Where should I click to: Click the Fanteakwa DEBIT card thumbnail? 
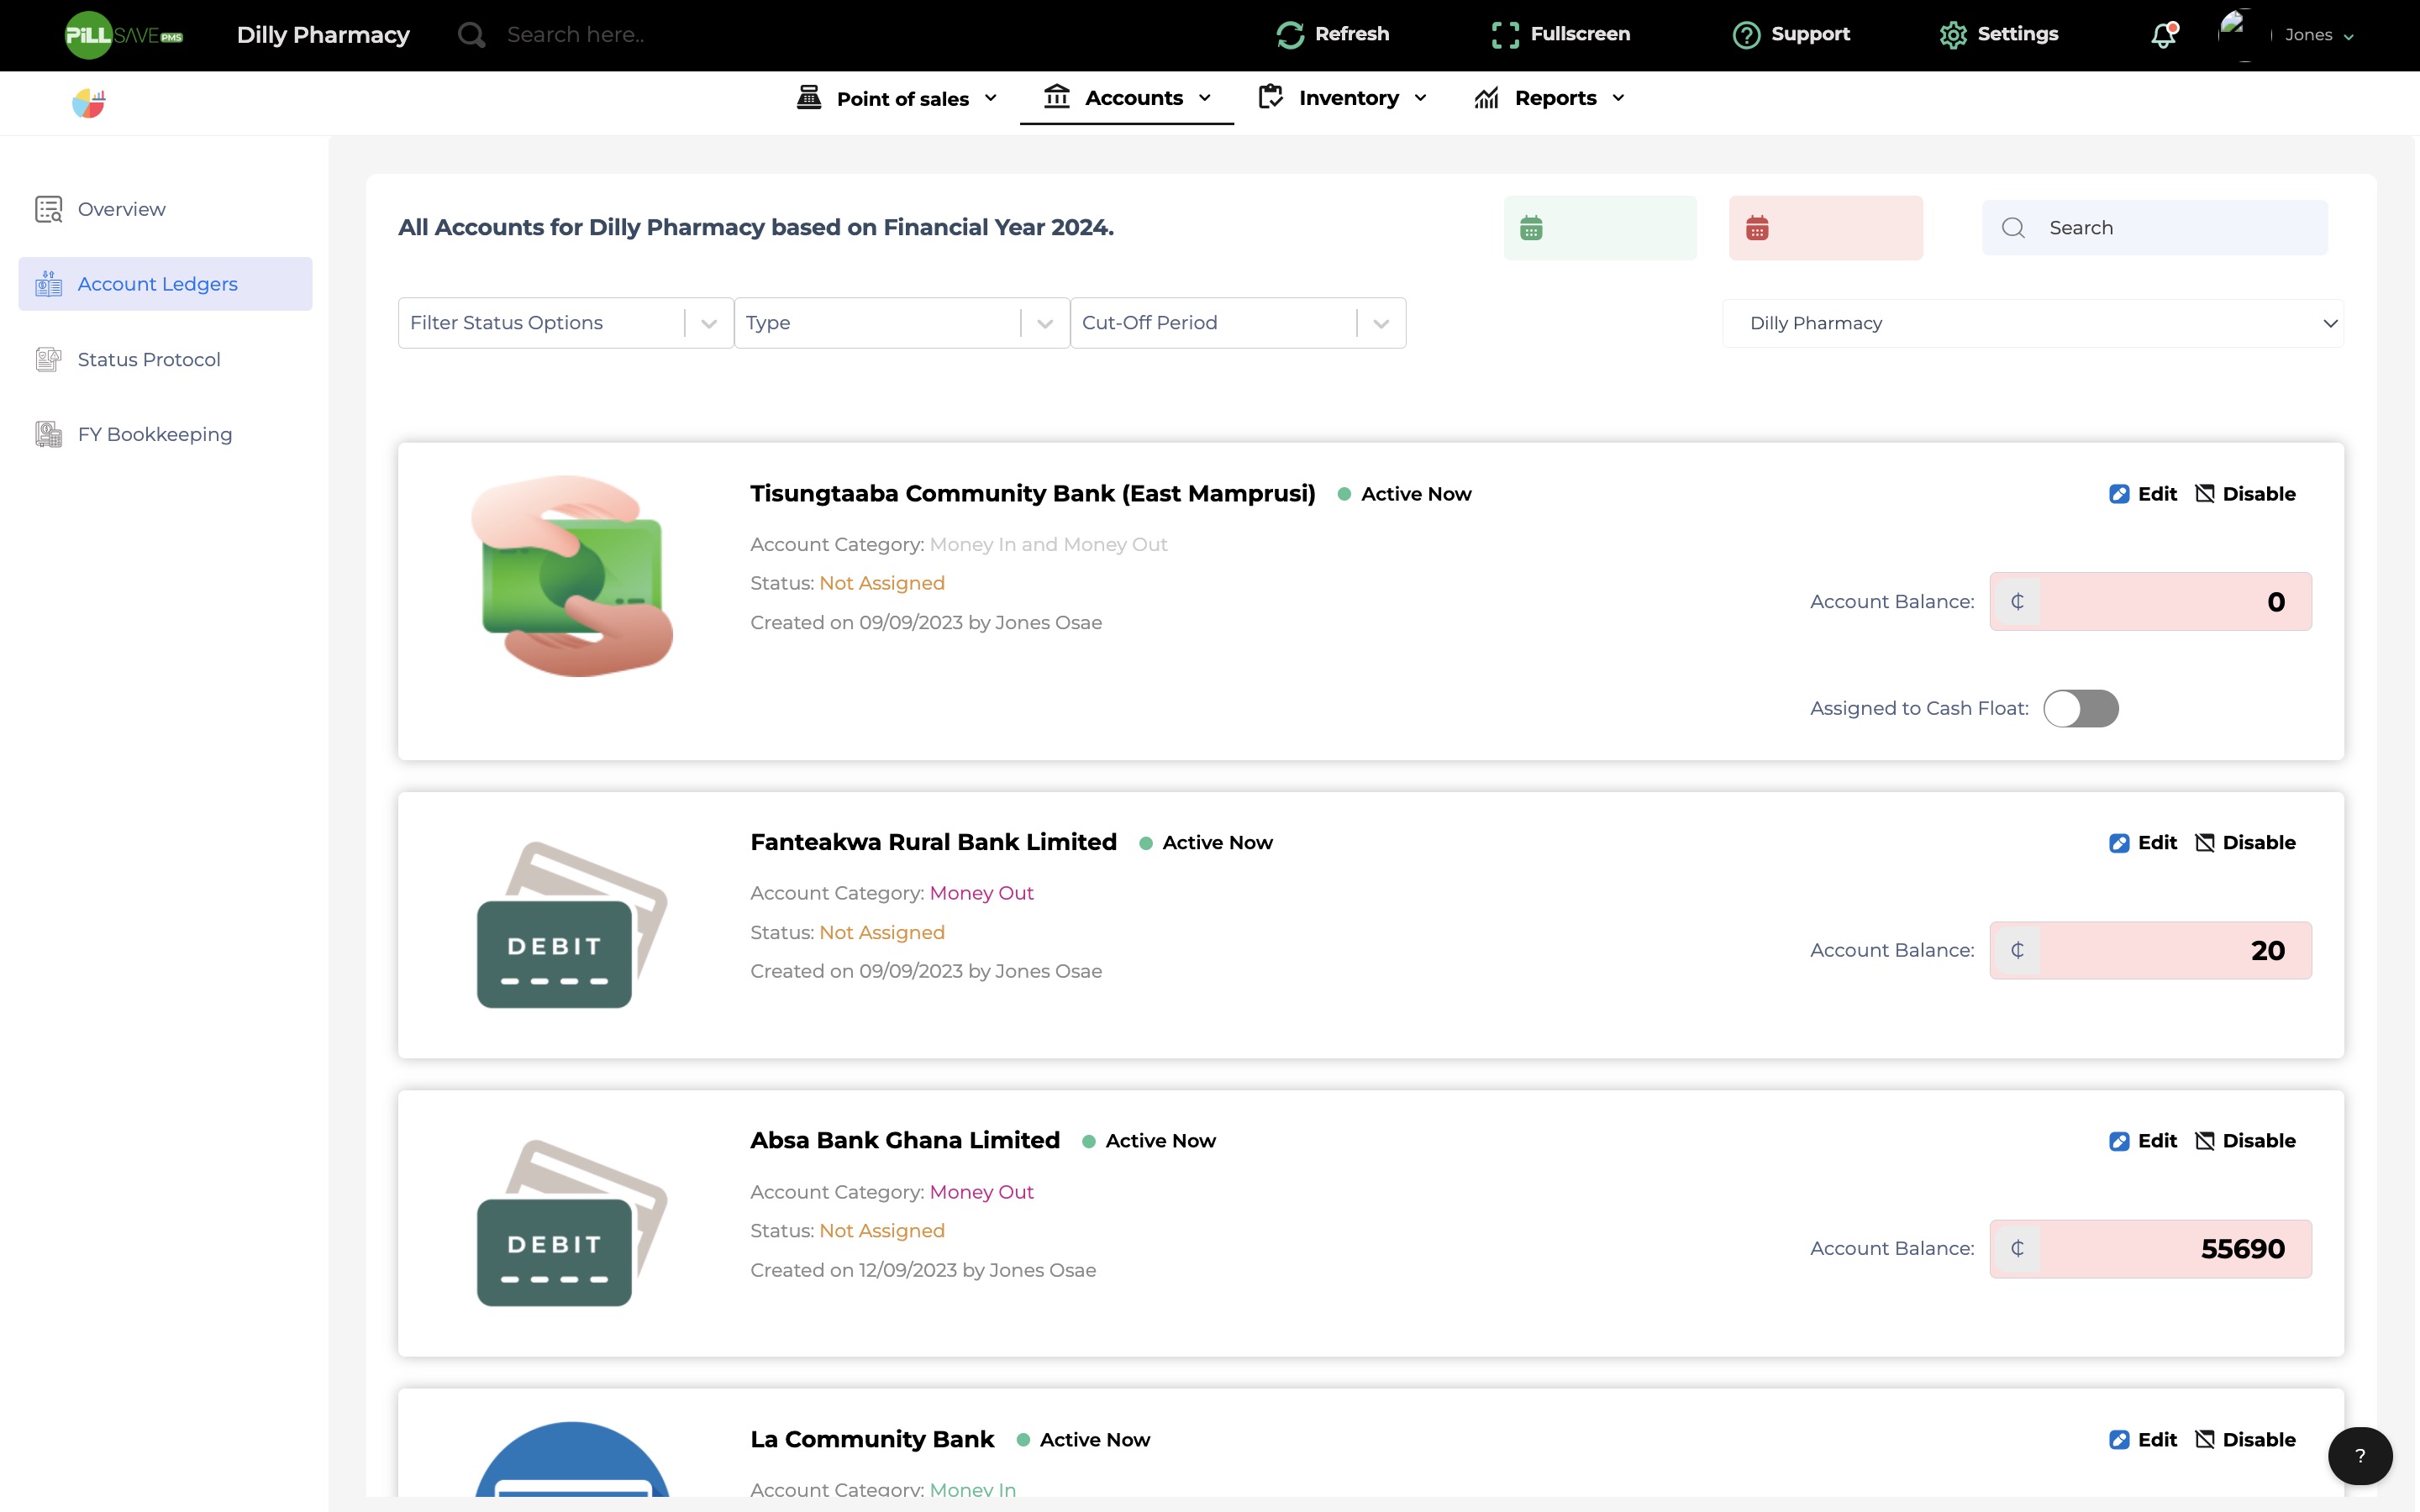tap(571, 925)
